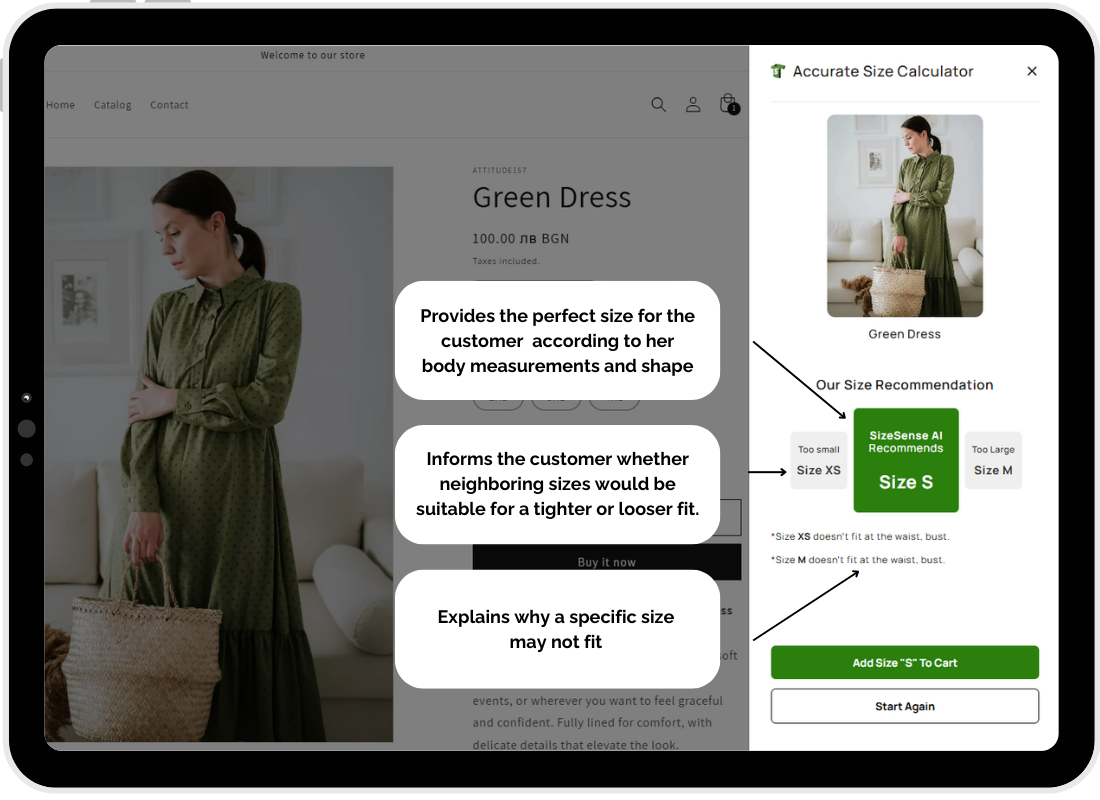Image resolution: width=1100 pixels, height=800 pixels.
Task: Click the 'Explains why a specific size' callout
Action: pos(556,629)
